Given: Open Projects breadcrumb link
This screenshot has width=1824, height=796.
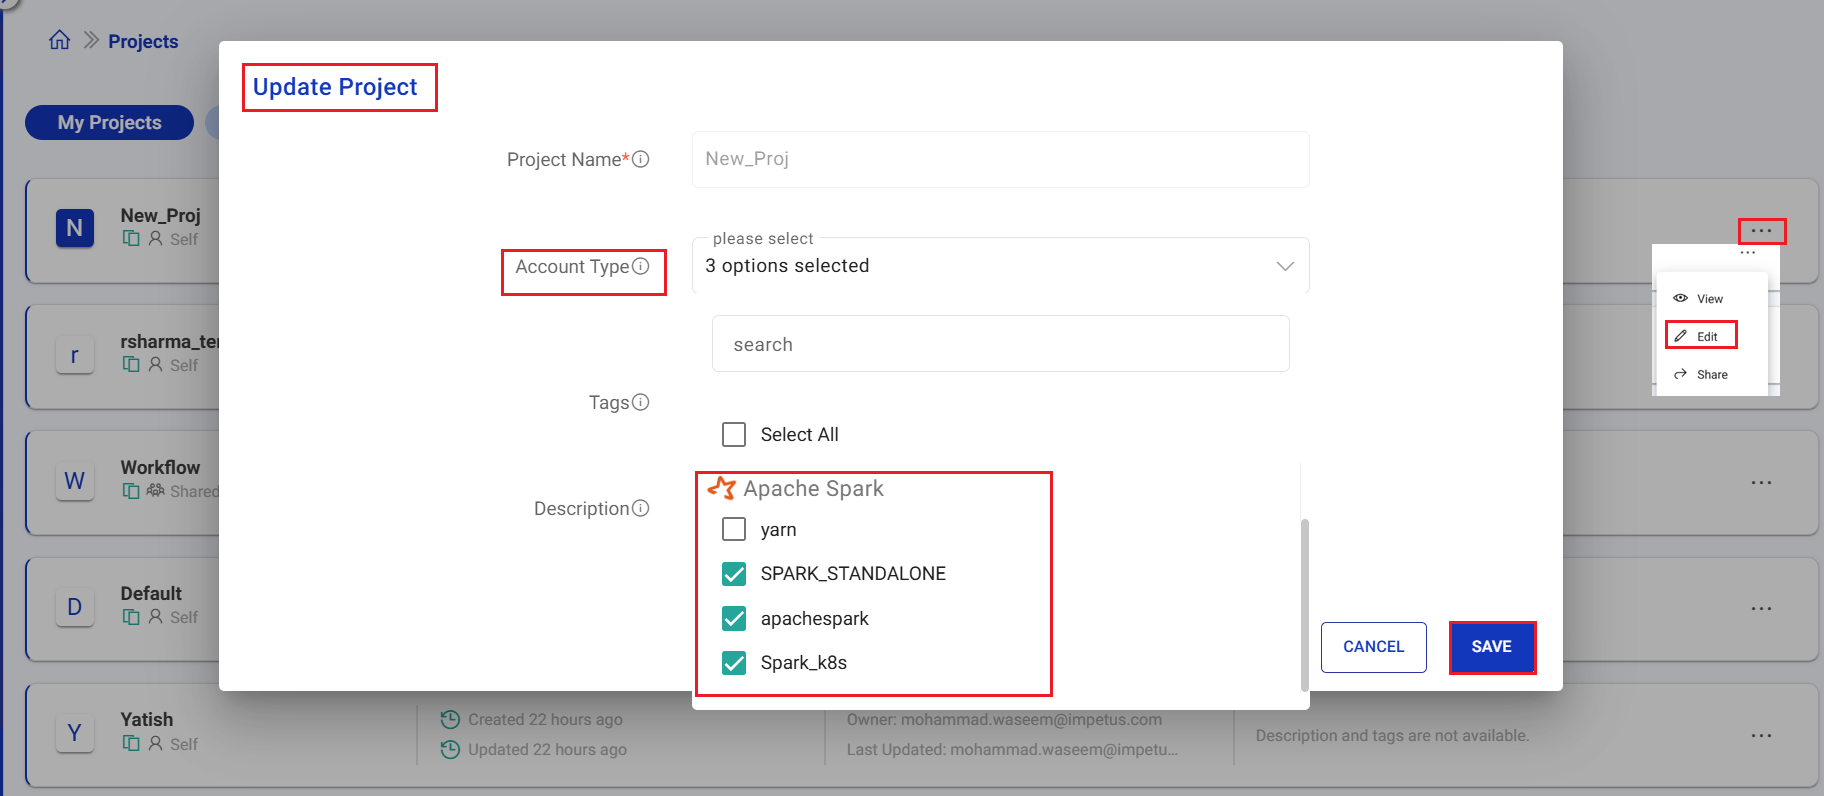Looking at the screenshot, I should coord(143,41).
